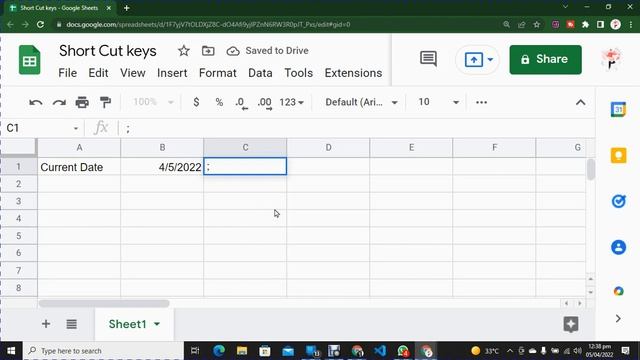Open Google Keep side panel
The width and height of the screenshot is (640, 360).
point(618,156)
